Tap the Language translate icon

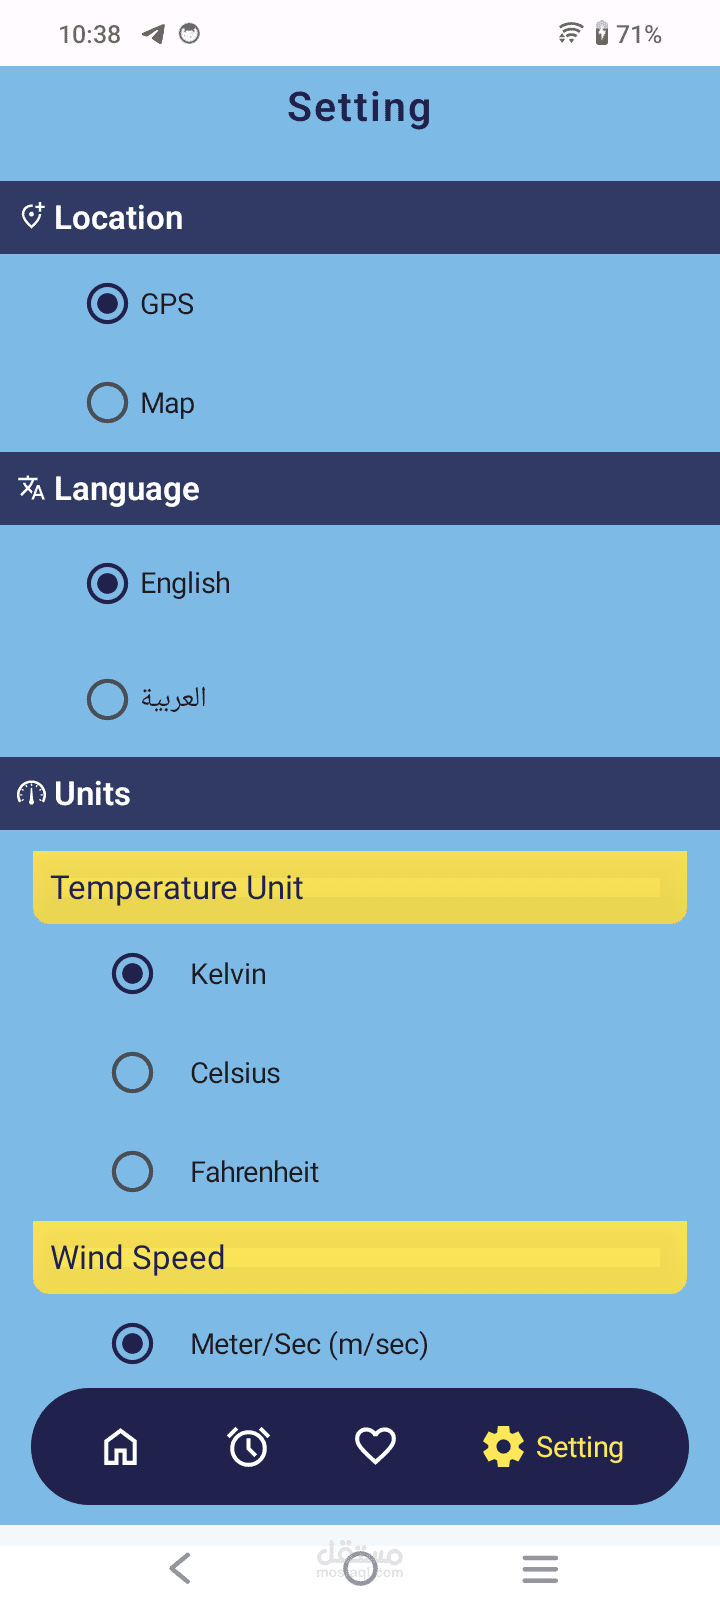(x=32, y=488)
